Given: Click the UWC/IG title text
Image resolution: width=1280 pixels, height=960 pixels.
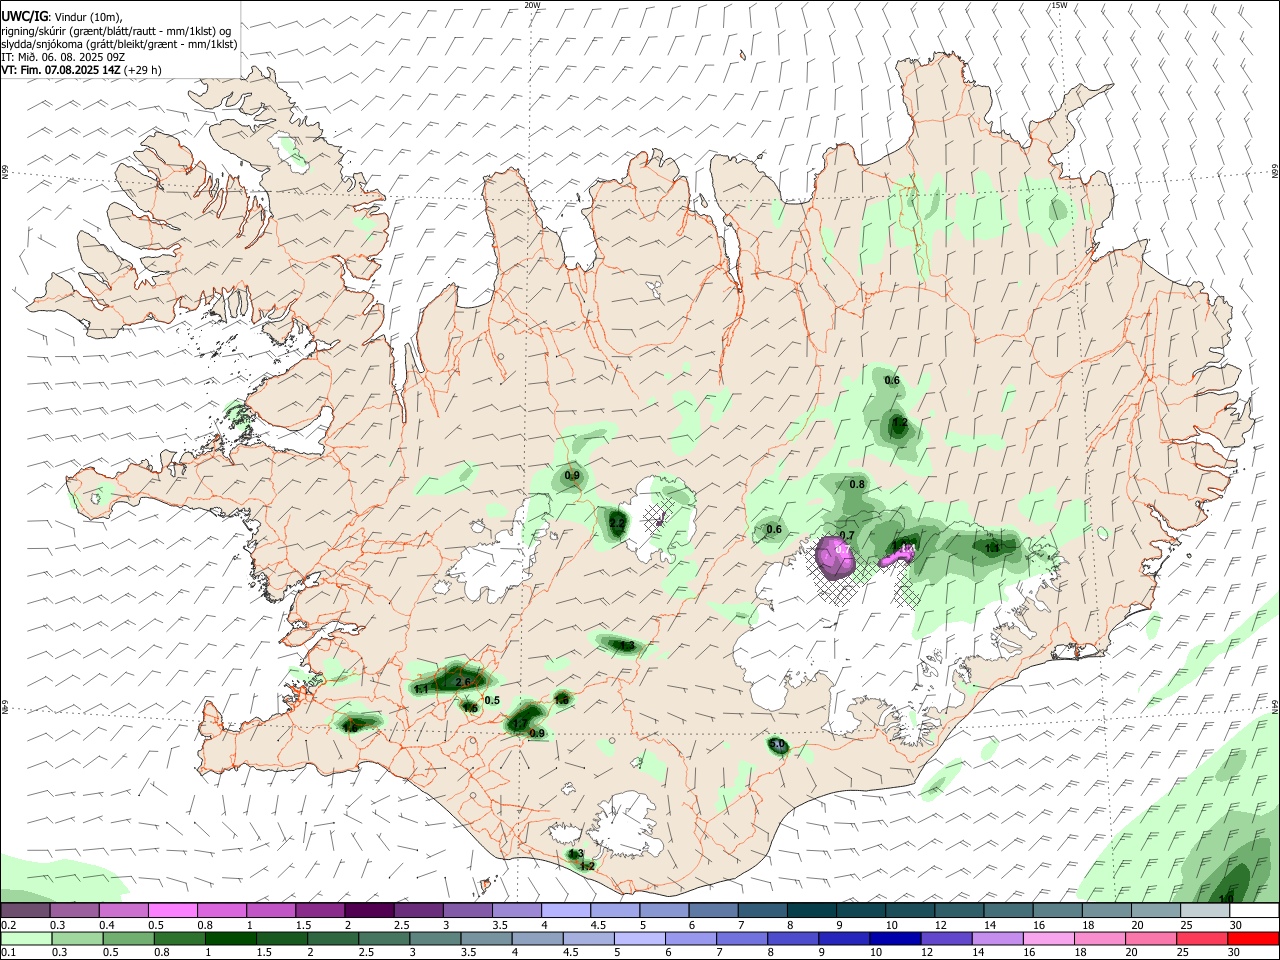Looking at the screenshot, I should (24, 15).
